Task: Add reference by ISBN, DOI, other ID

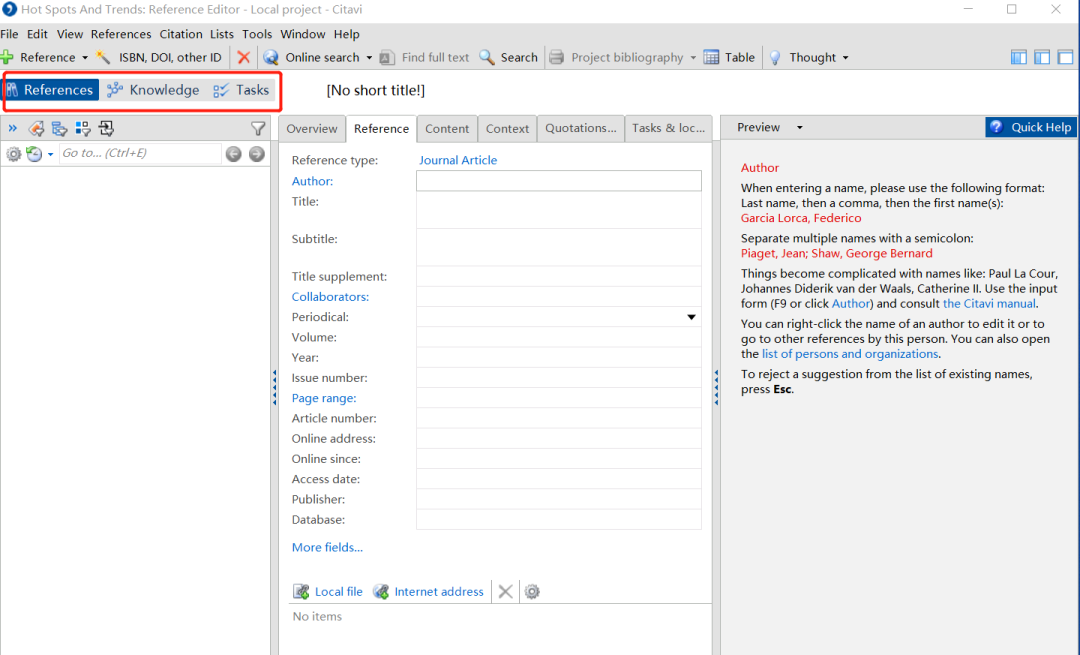Action: tap(160, 57)
